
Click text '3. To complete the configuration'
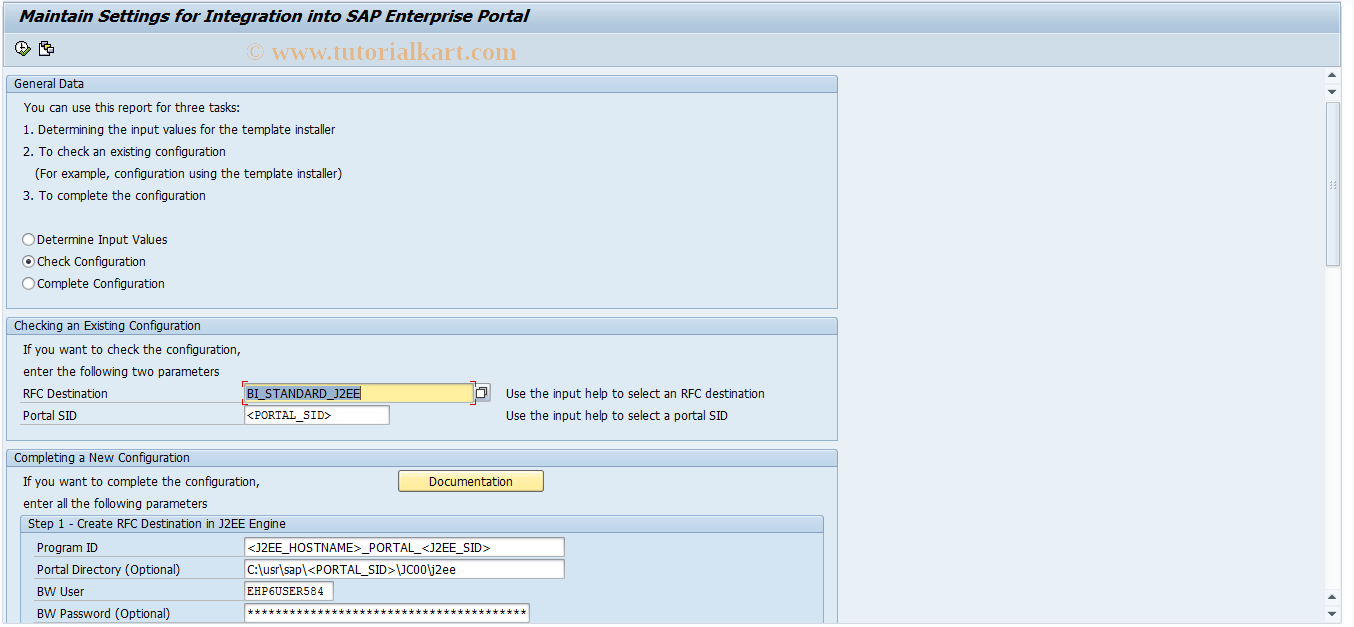[x=114, y=196]
